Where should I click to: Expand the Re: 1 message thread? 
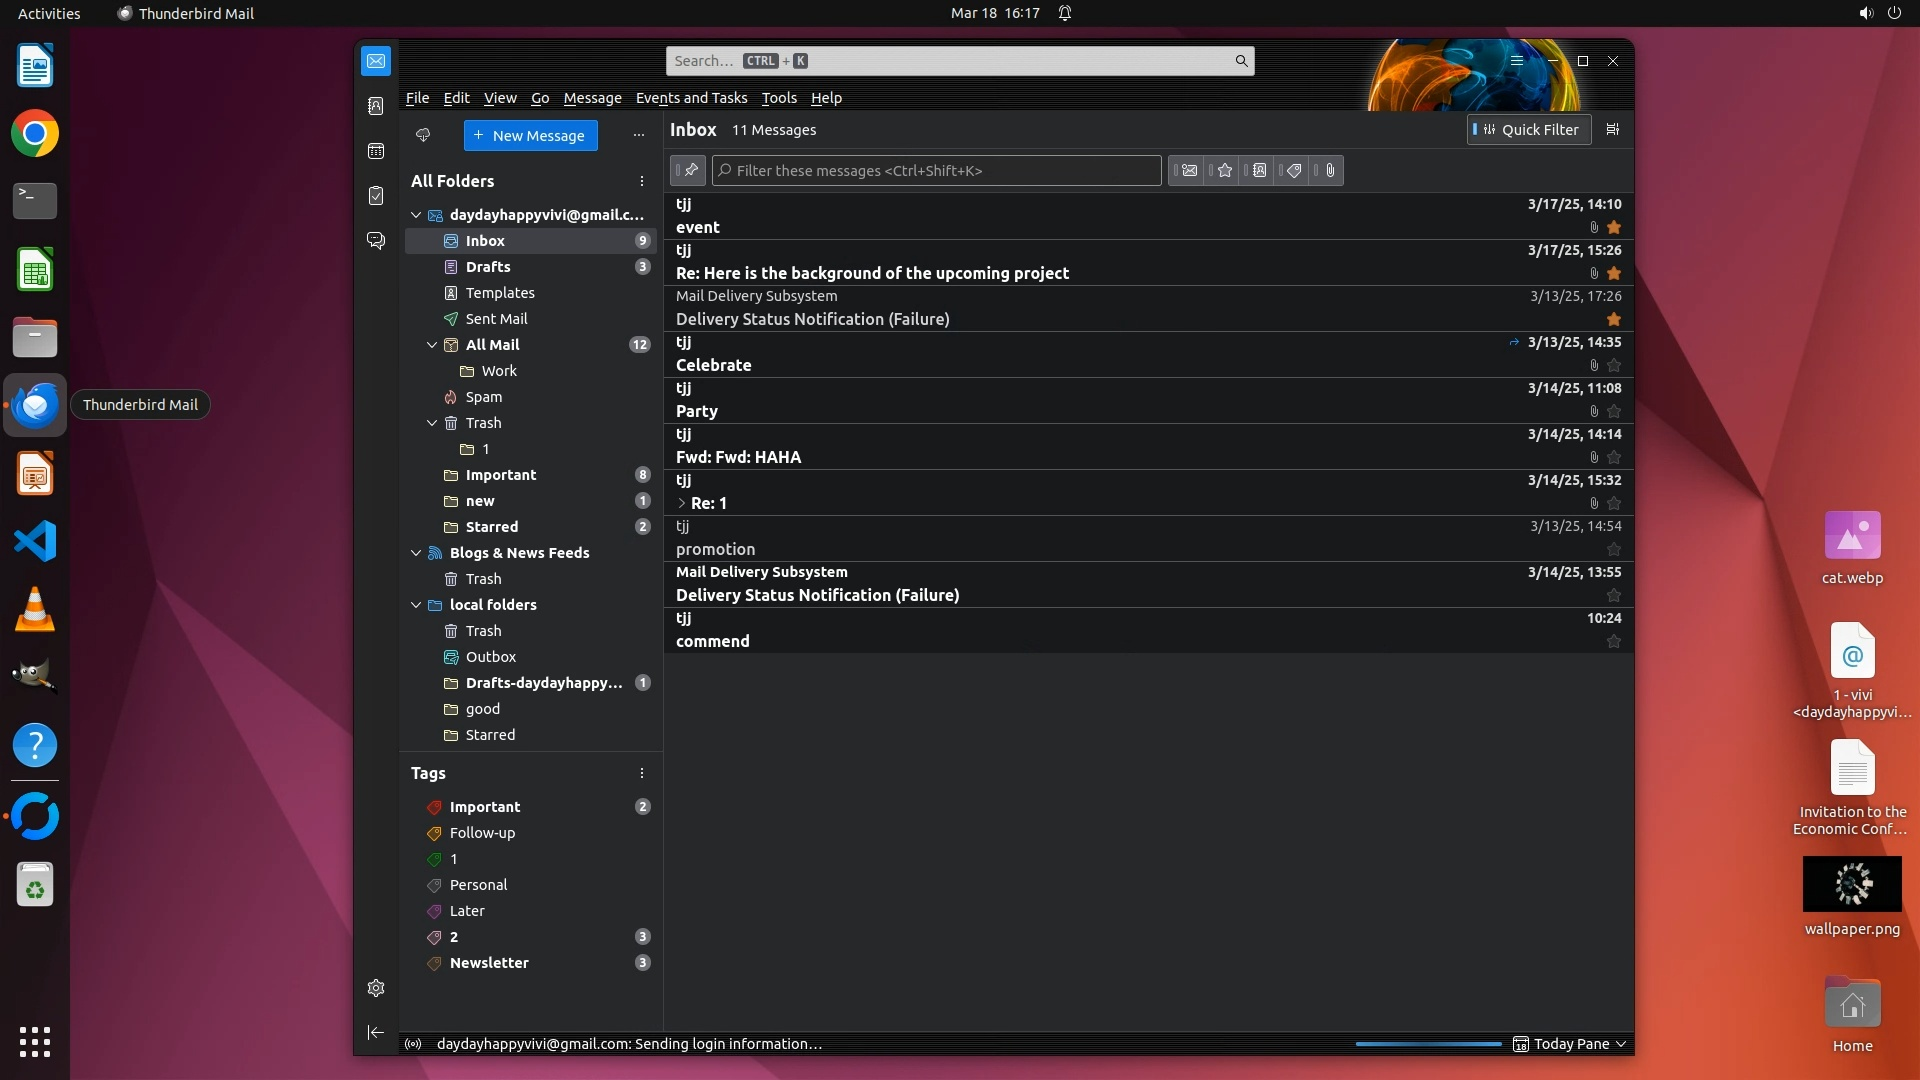point(682,503)
